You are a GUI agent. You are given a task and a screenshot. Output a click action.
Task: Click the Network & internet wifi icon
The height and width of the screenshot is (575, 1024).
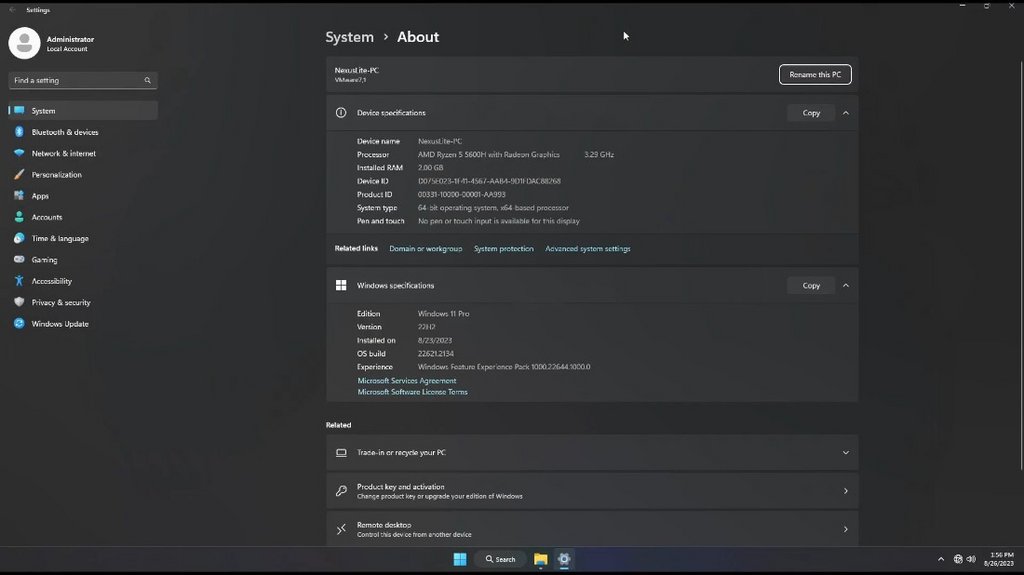[19, 153]
